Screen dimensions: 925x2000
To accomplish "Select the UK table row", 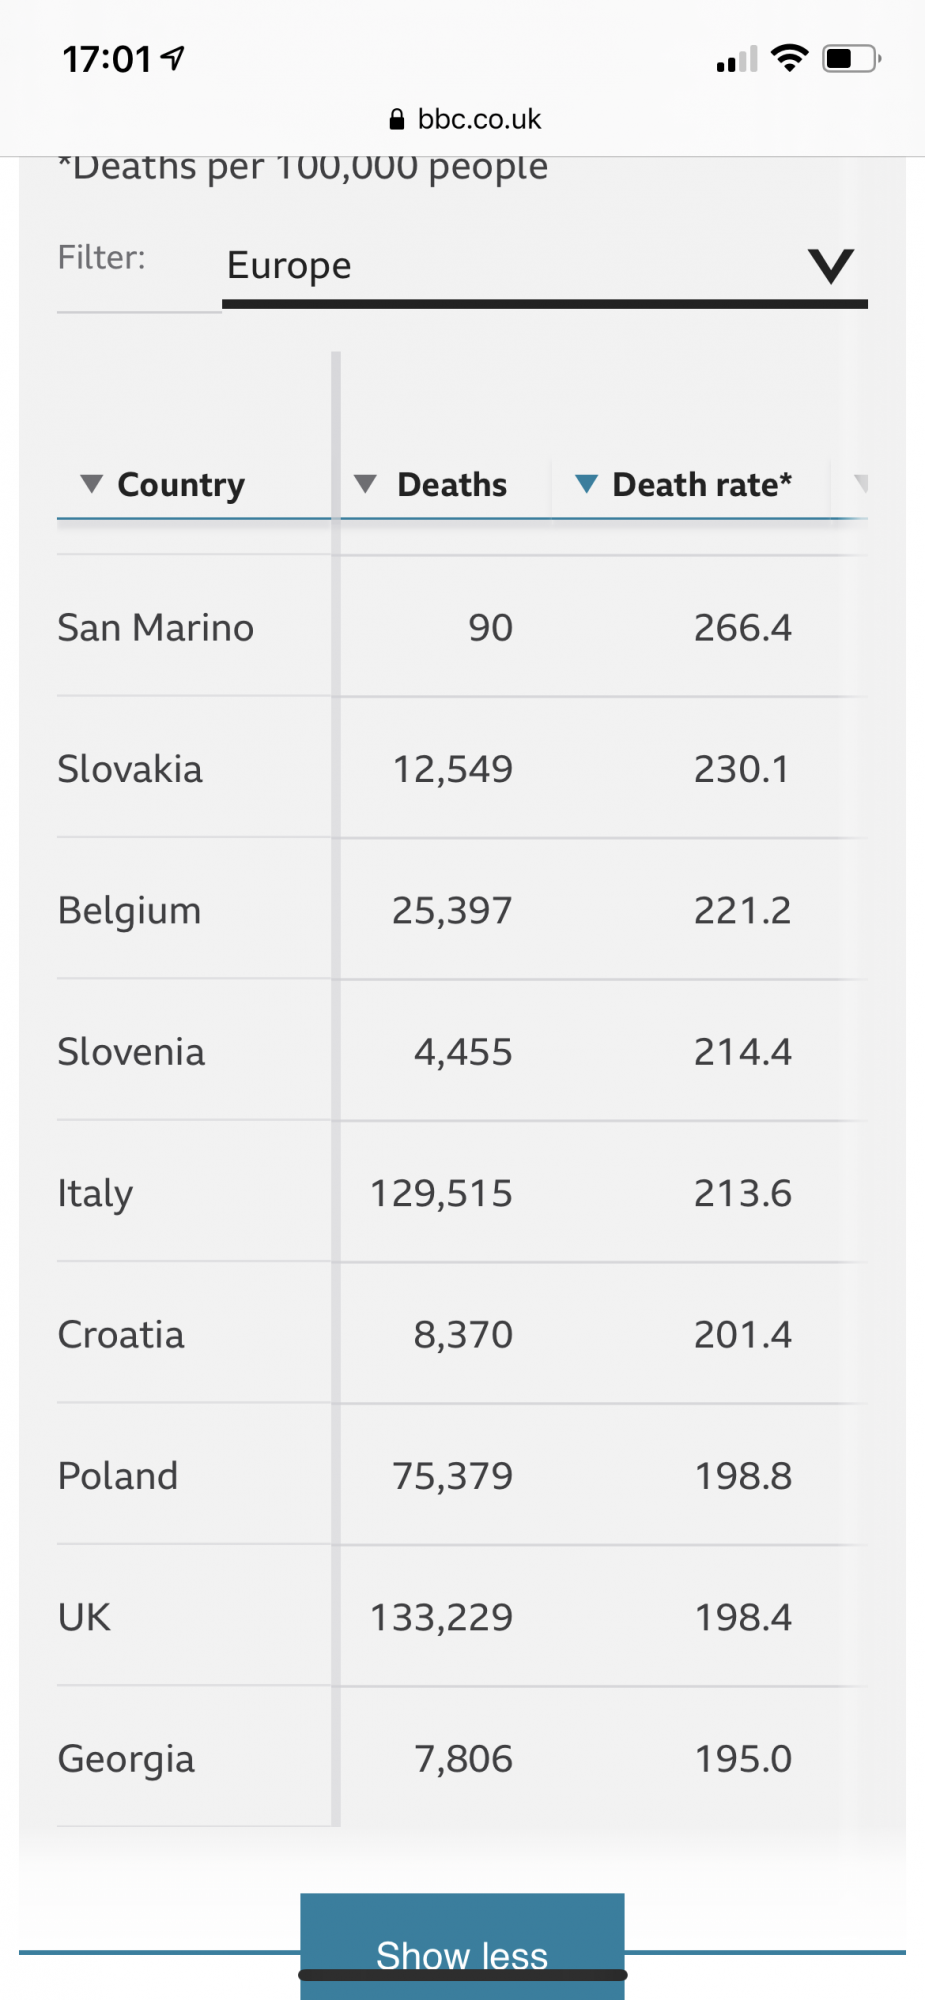I will [462, 1616].
